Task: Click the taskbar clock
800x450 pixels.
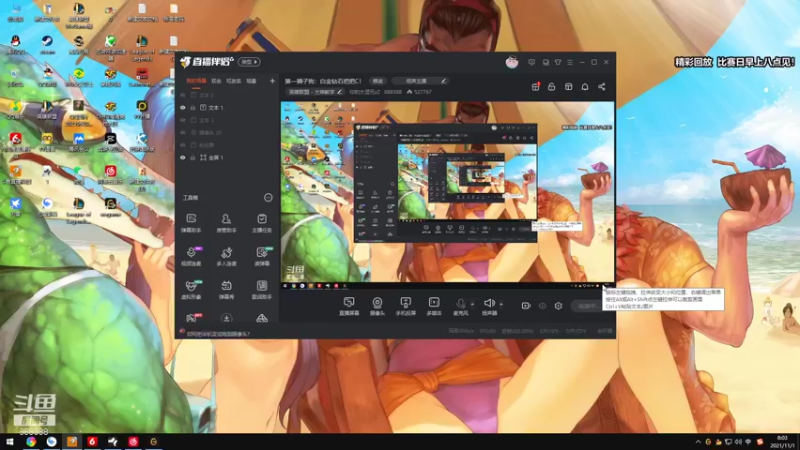Action: click(782, 442)
